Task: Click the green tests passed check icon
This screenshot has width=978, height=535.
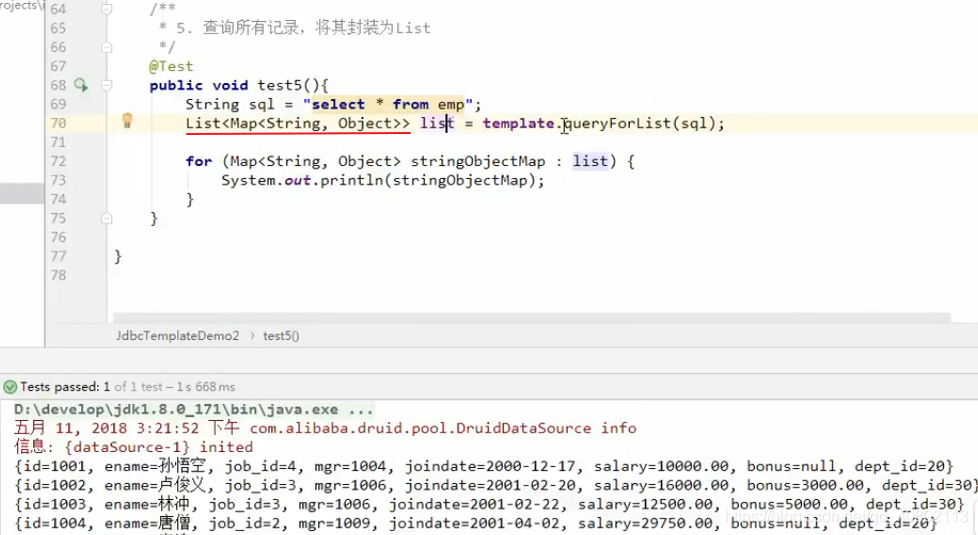Action: pyautogui.click(x=10, y=387)
